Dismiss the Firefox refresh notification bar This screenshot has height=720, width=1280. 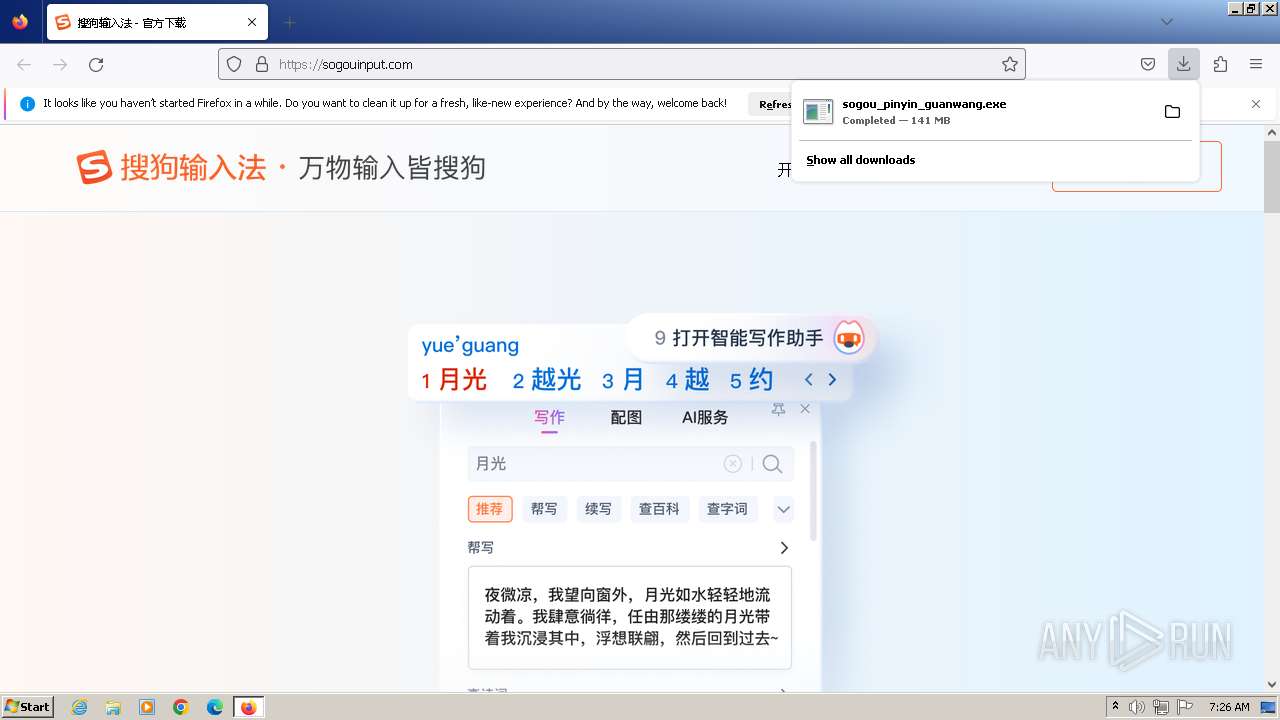[1256, 103]
